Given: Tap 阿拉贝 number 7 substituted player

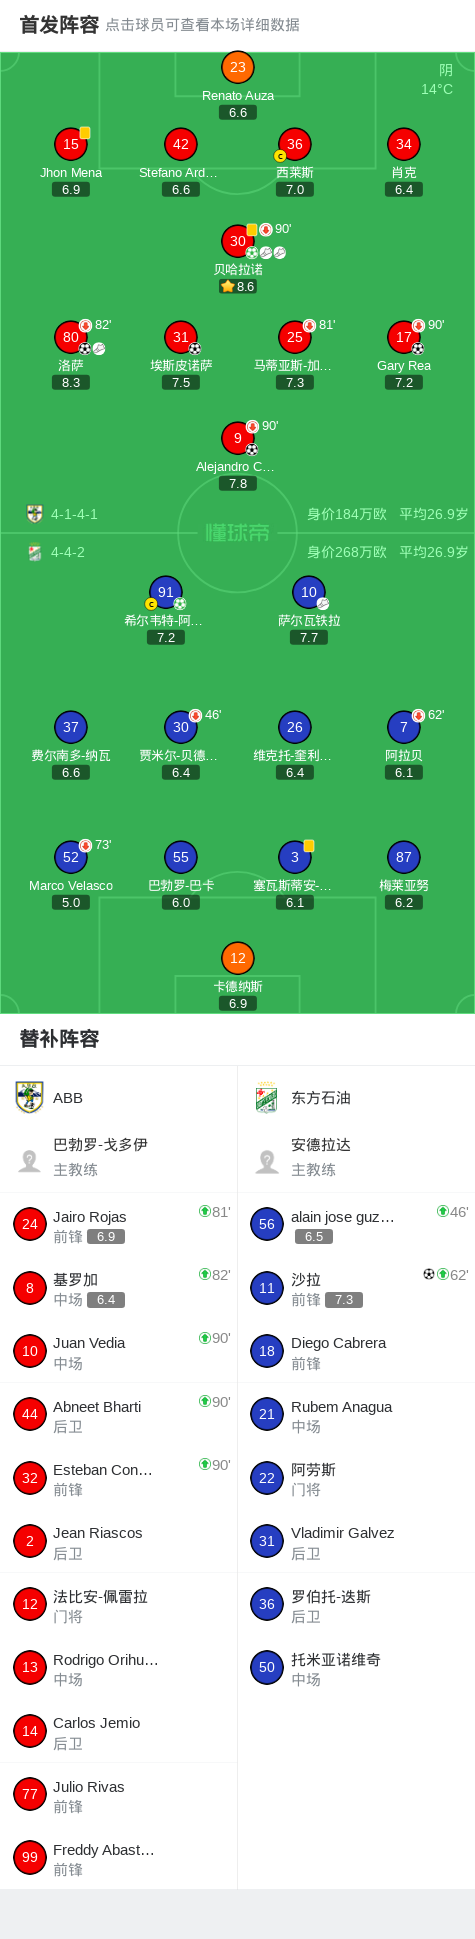Looking at the screenshot, I should (404, 727).
